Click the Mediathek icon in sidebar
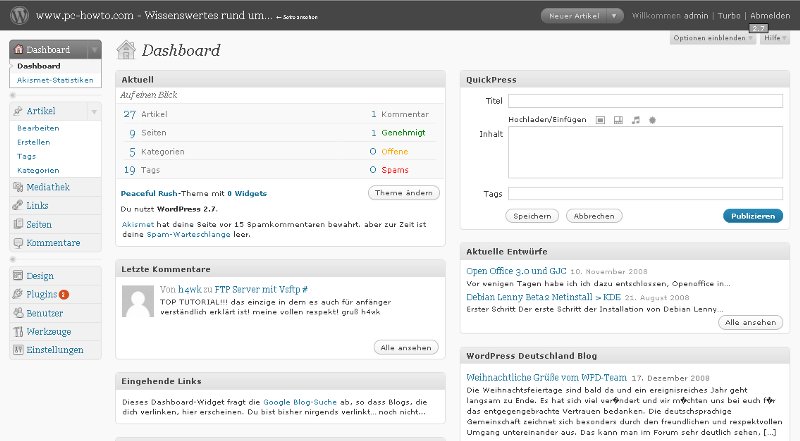 coord(18,187)
